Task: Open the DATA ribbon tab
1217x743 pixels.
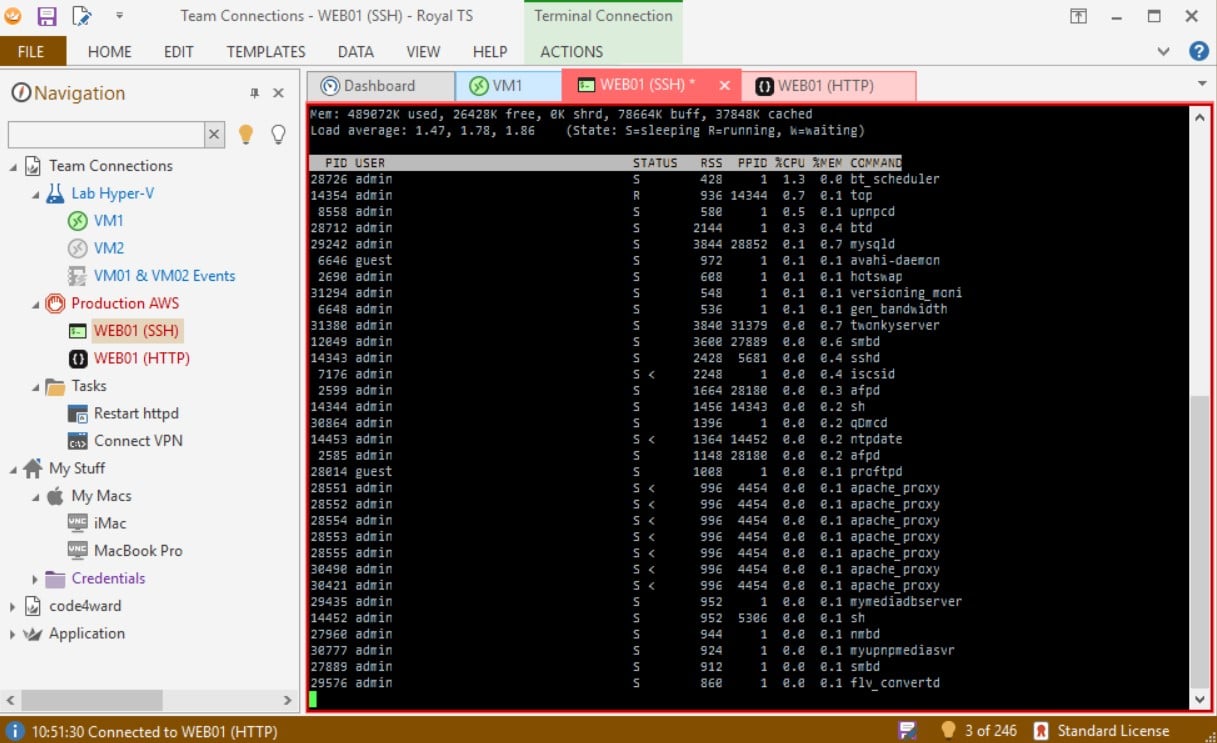Action: point(355,51)
